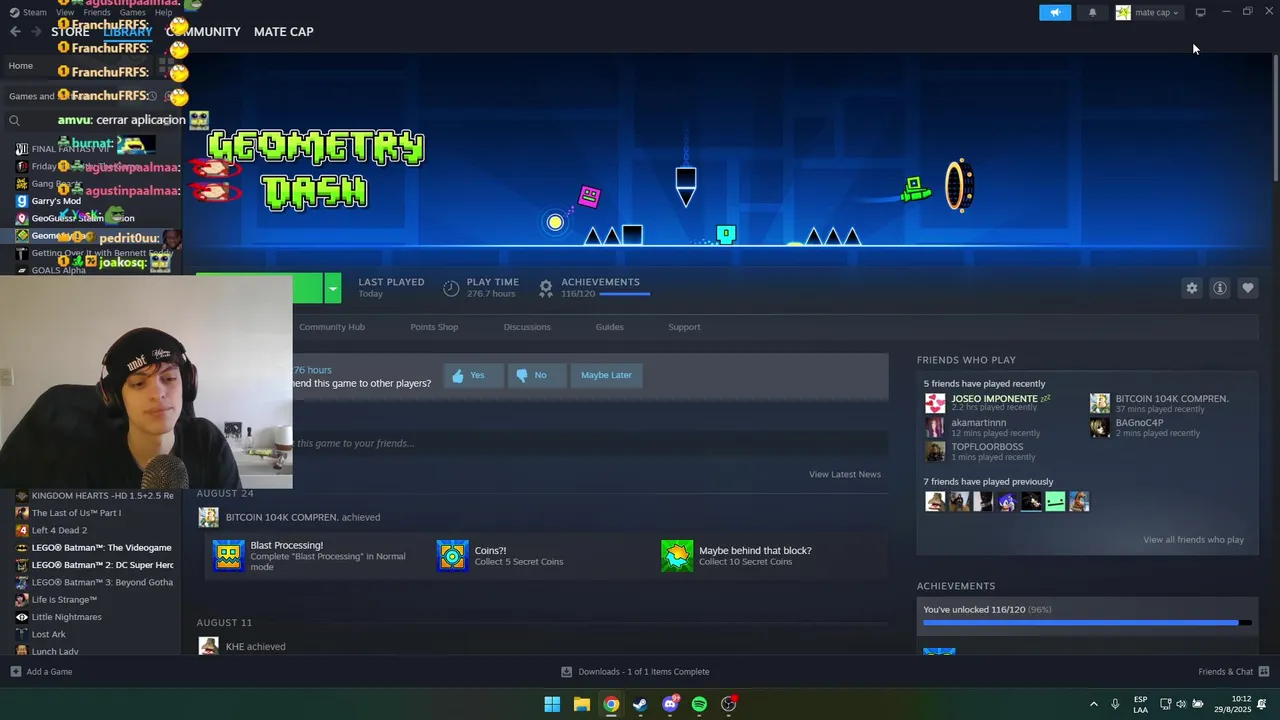Image resolution: width=1280 pixels, height=720 pixels.
Task: Go back with the left arrow
Action: 15,31
